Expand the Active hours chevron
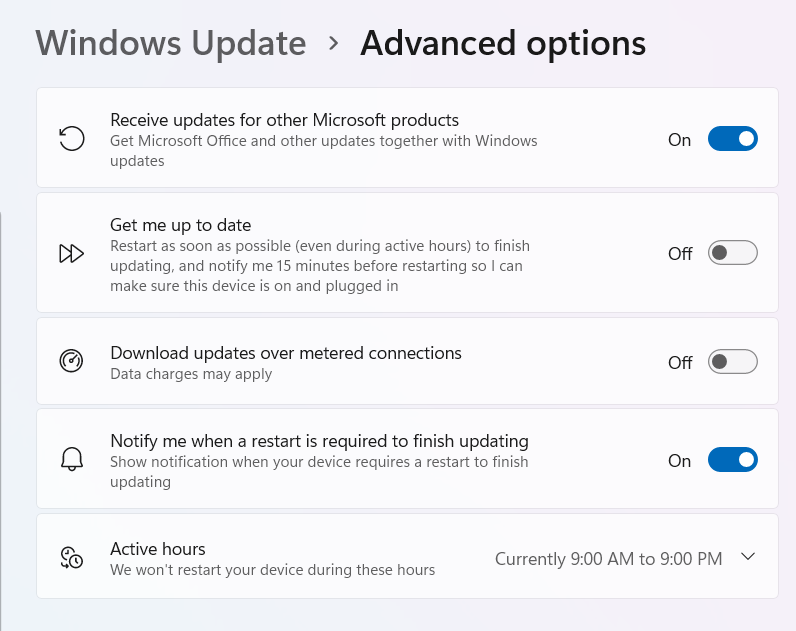Screen dimensions: 796x631 click(748, 556)
